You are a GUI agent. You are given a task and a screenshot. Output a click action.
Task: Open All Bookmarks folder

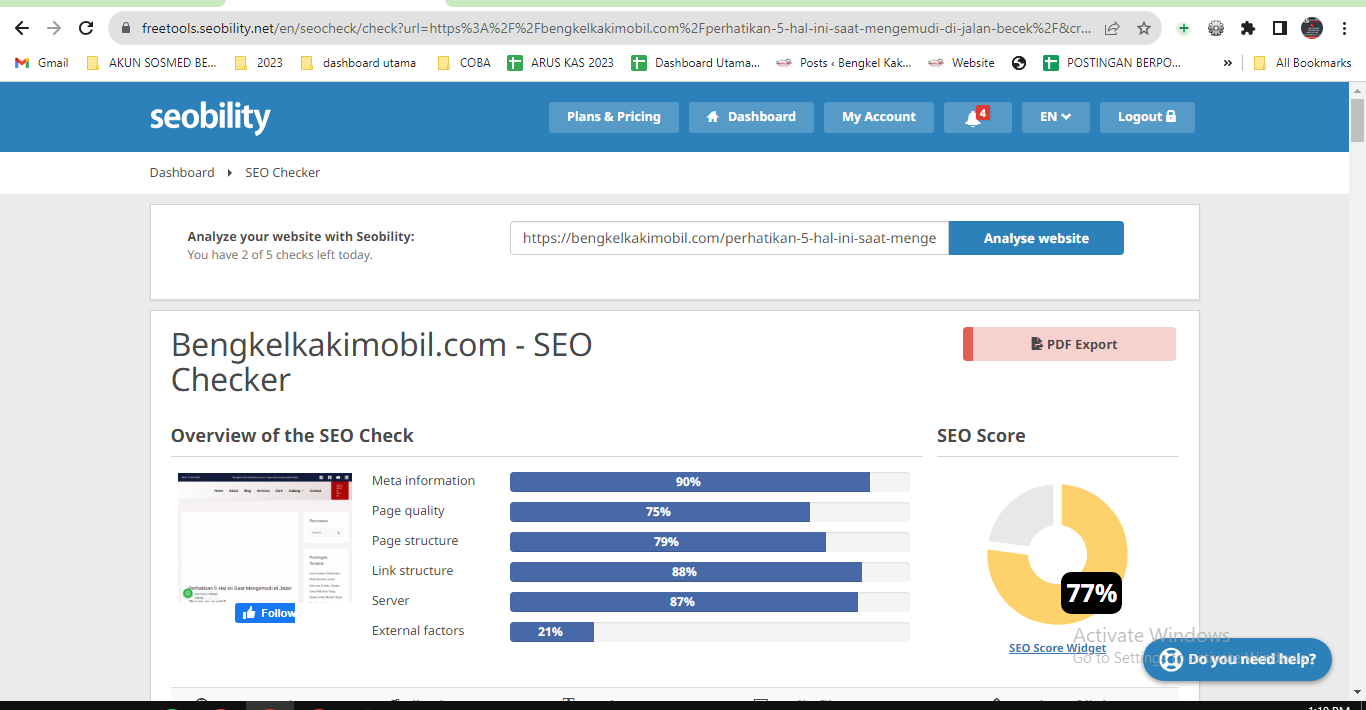tap(1302, 62)
